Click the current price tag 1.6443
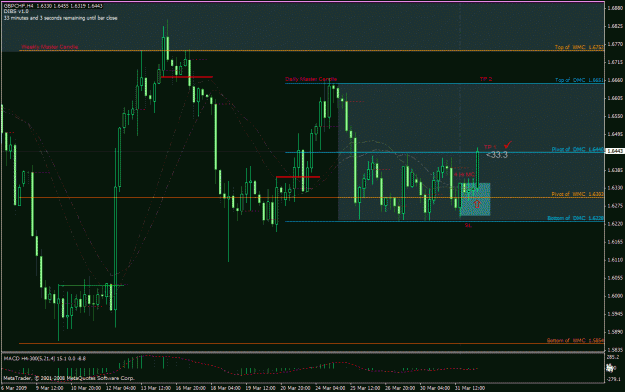This screenshot has width=625, height=392. pos(614,151)
